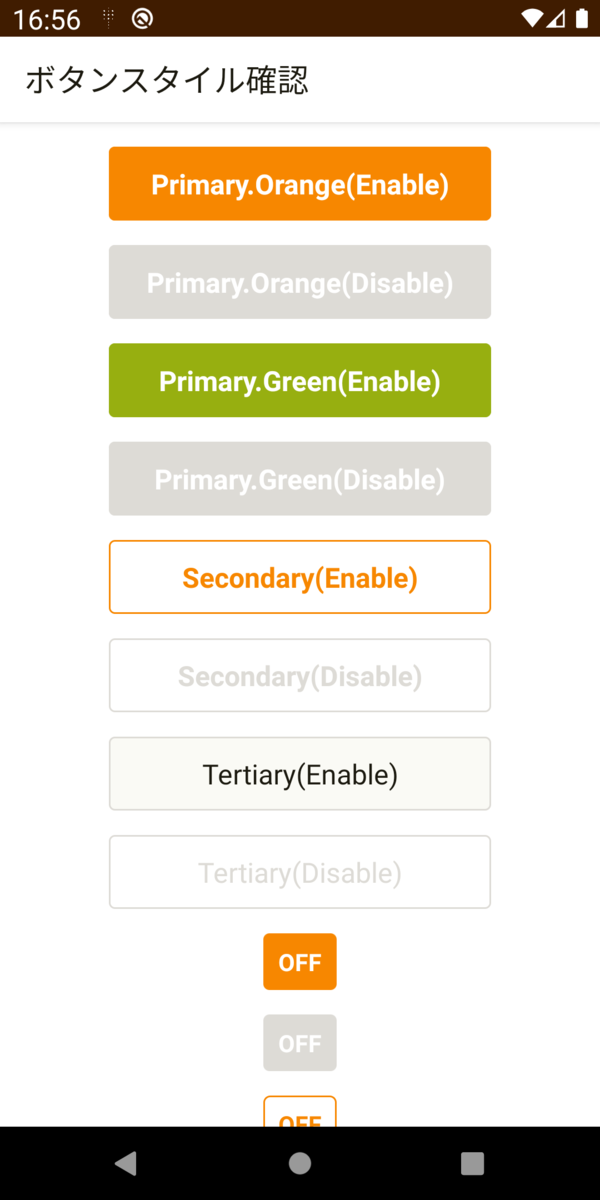600x1200 pixels.
Task: Toggle the gray disabled OFF button
Action: 300,1043
